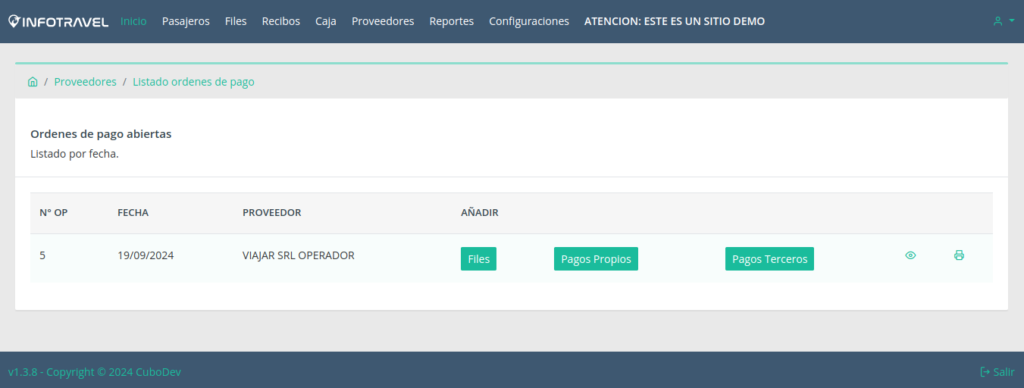Open the Caja menu

coord(326,21)
